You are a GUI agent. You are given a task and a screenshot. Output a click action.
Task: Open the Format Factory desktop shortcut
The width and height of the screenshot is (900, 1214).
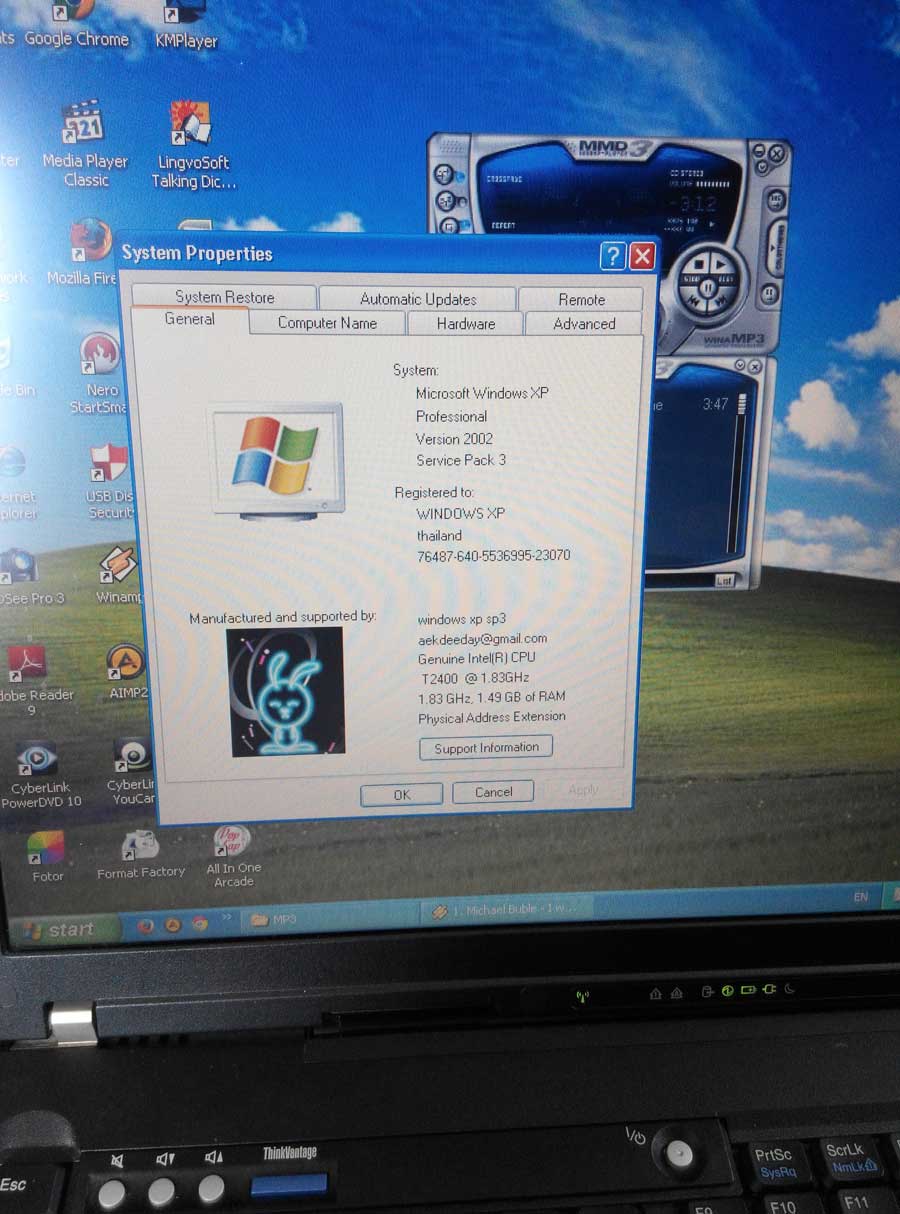[x=141, y=855]
